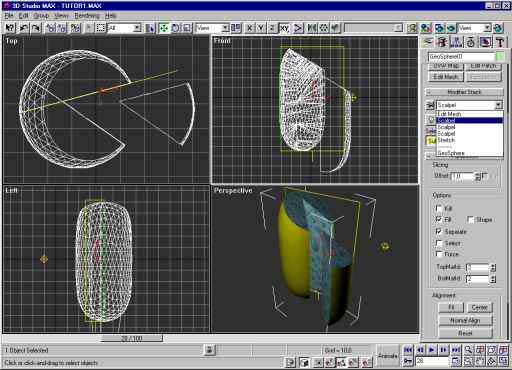
Task: Click the Alignment Center button
Action: pos(480,307)
